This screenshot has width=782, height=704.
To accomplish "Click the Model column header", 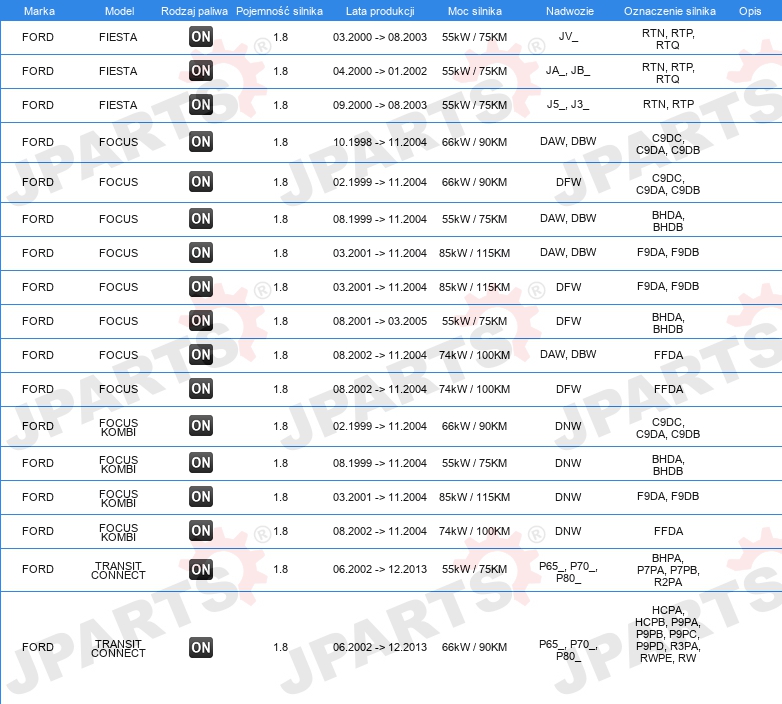I will 120,11.
